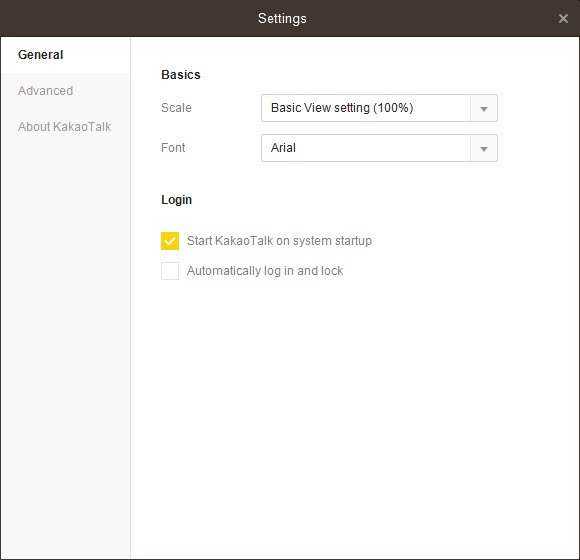580x560 pixels.
Task: Click the Arial font value field
Action: (x=379, y=148)
